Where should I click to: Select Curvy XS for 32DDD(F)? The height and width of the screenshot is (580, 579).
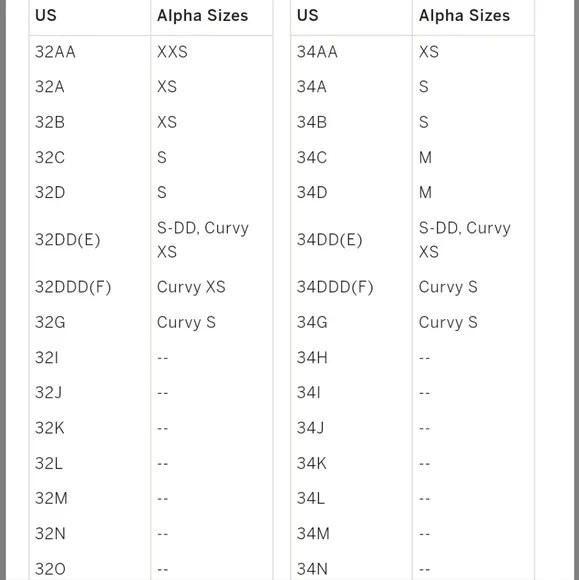pyautogui.click(x=191, y=287)
